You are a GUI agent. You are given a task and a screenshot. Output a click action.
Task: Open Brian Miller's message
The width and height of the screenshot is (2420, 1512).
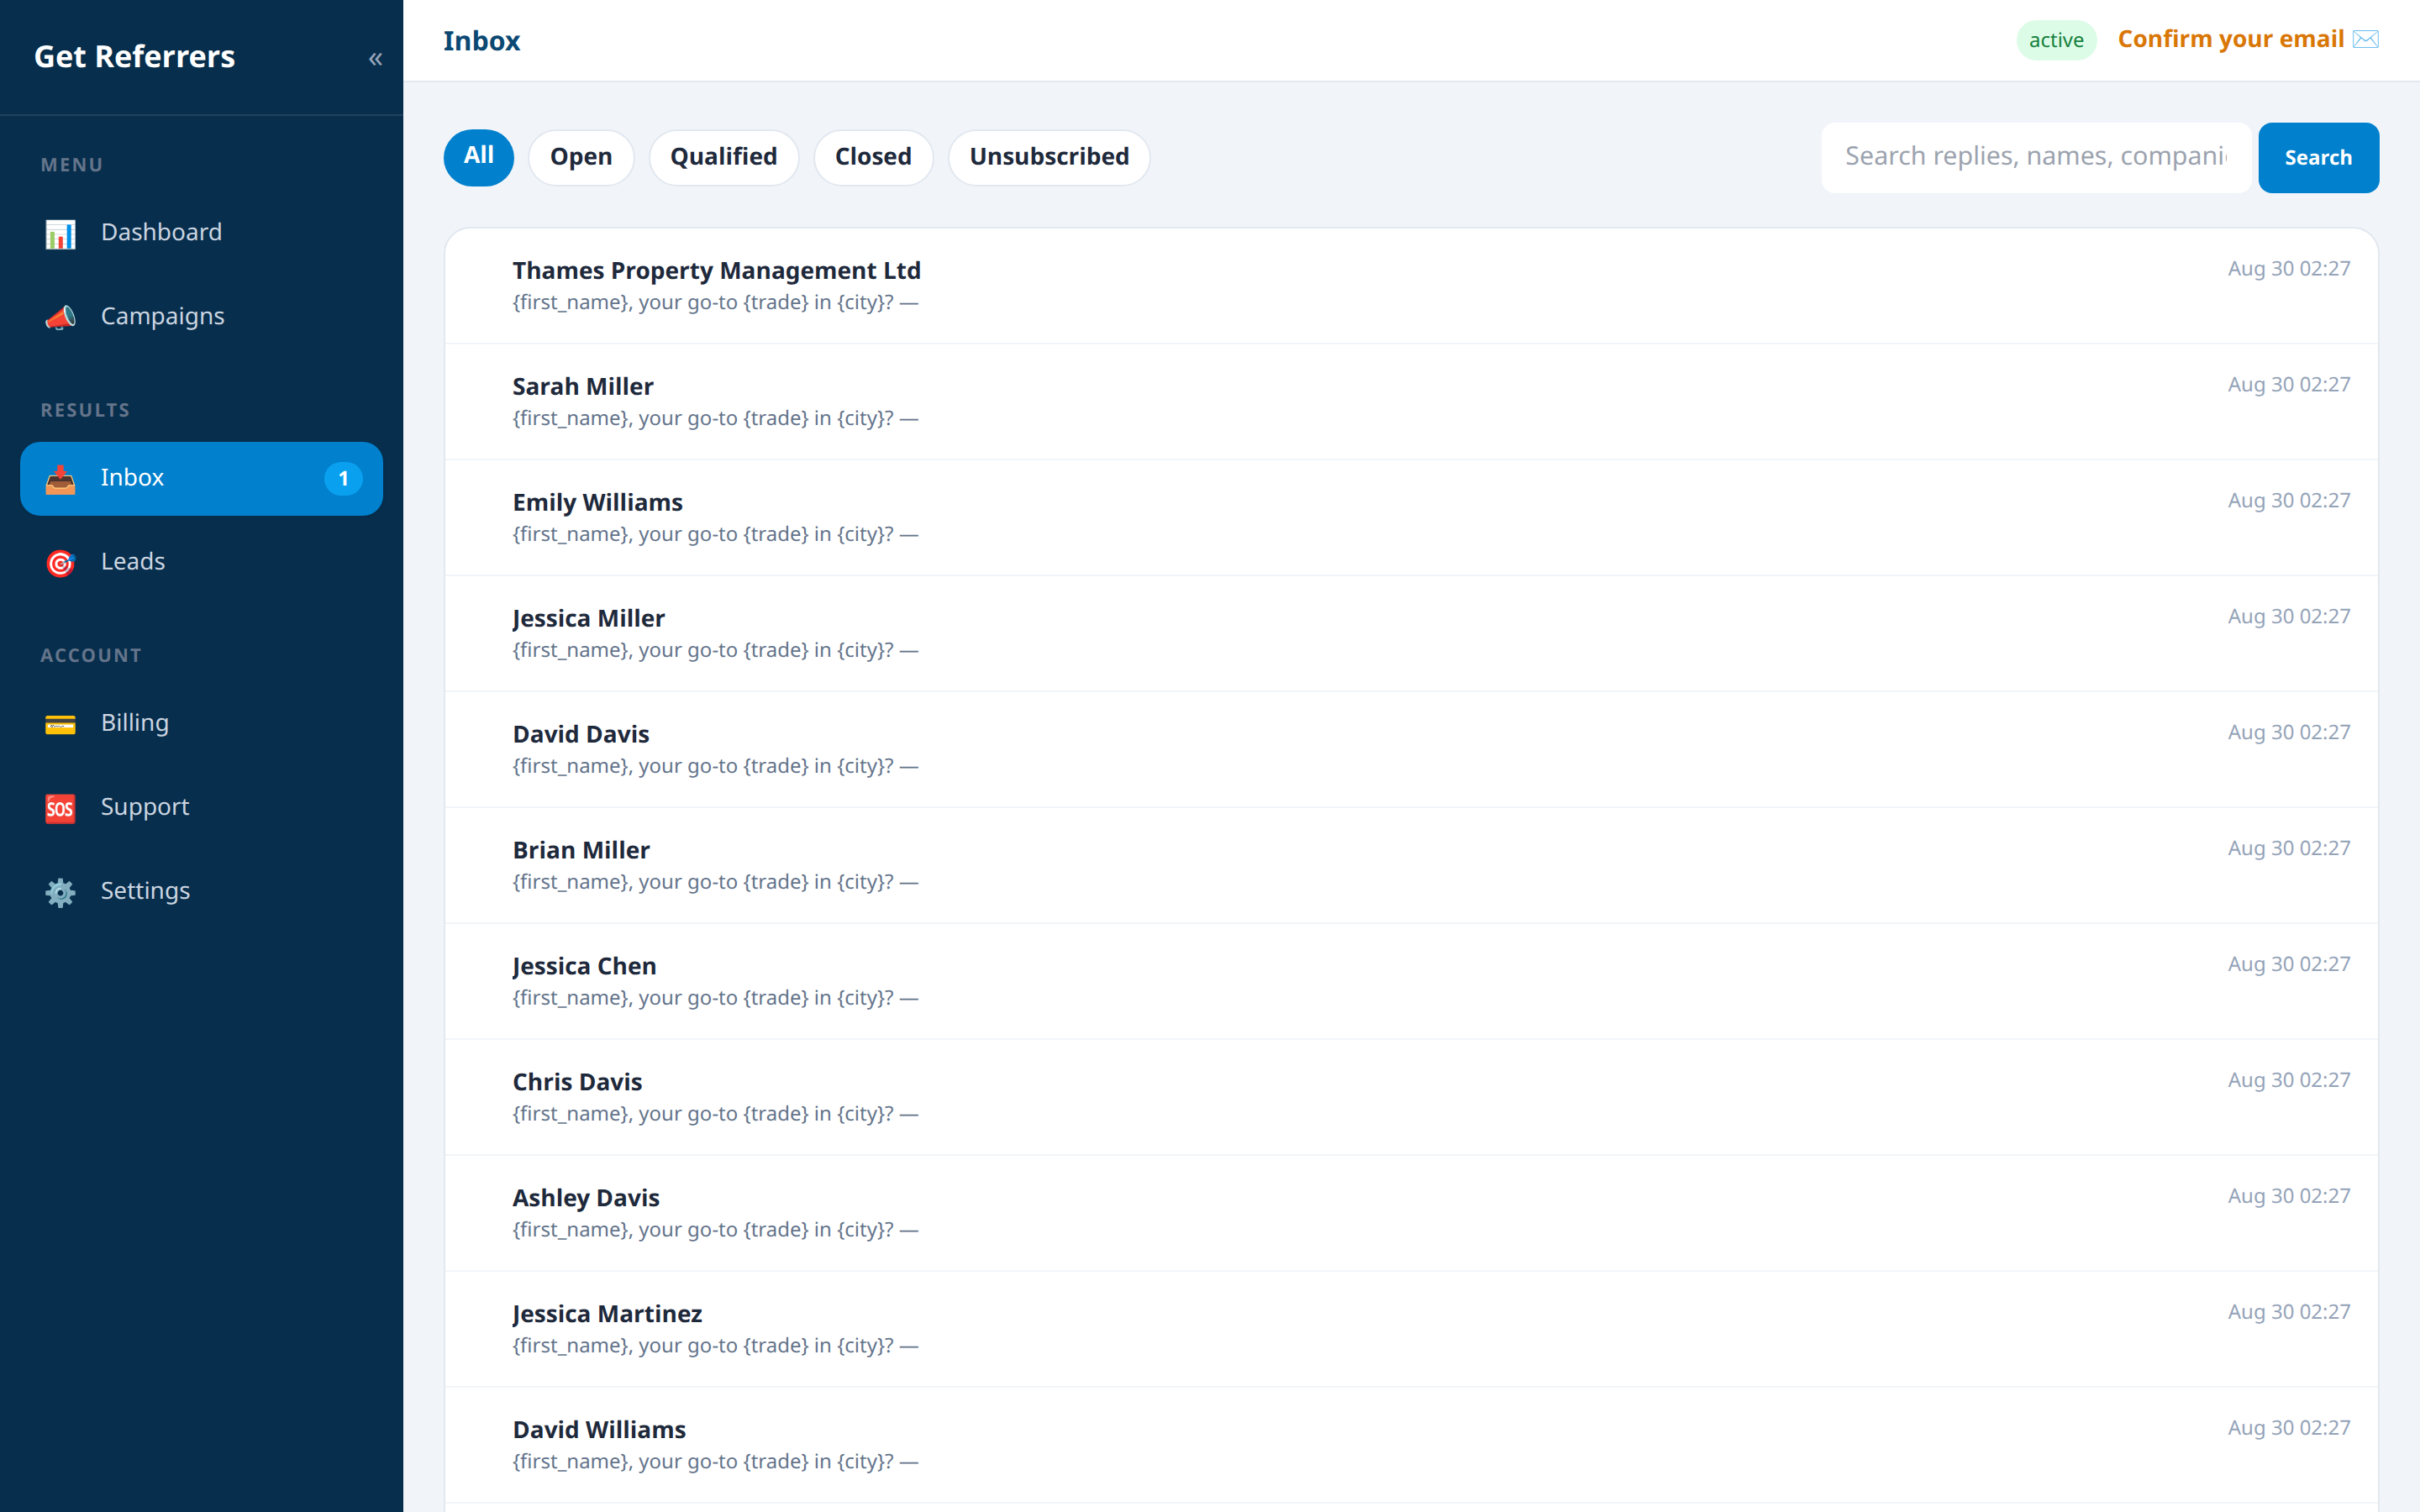[1411, 866]
